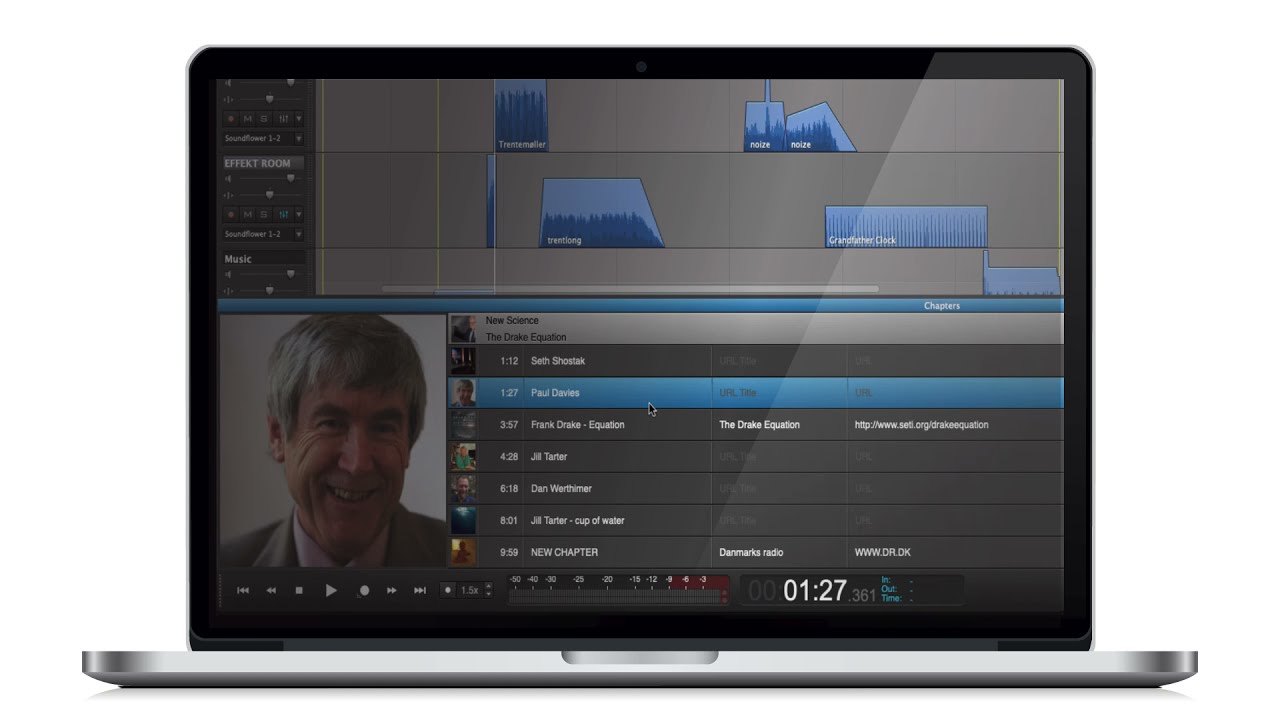Select the Frank Drake - Equation chapter

tap(578, 425)
